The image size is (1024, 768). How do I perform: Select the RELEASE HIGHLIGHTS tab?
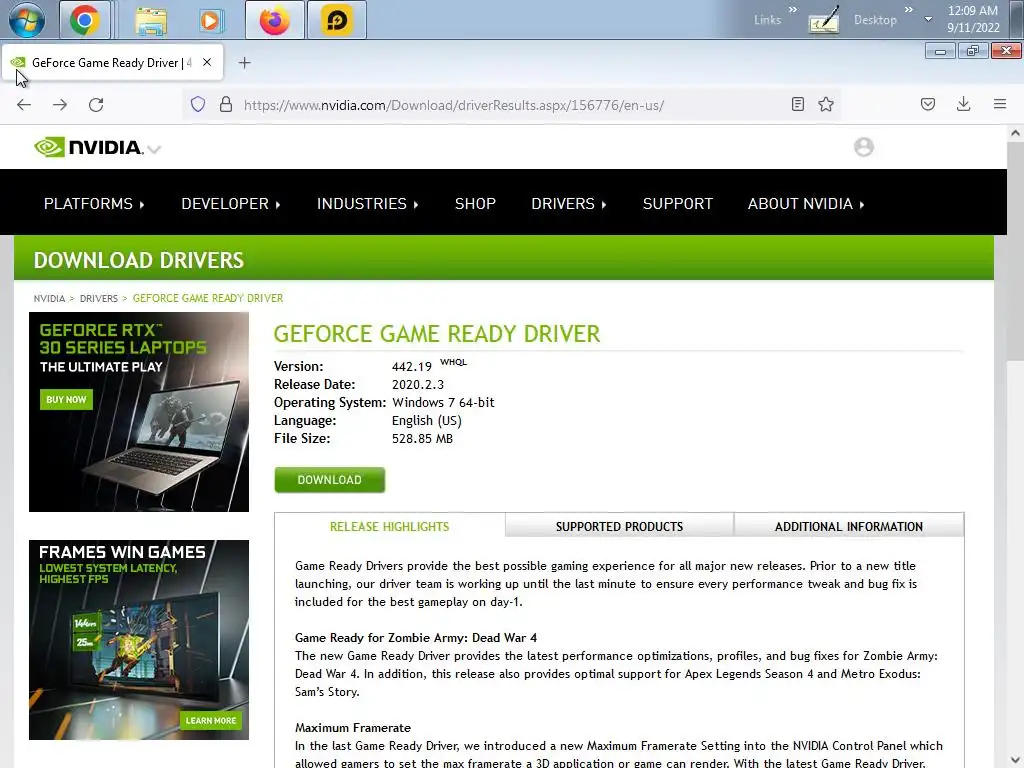click(x=389, y=526)
